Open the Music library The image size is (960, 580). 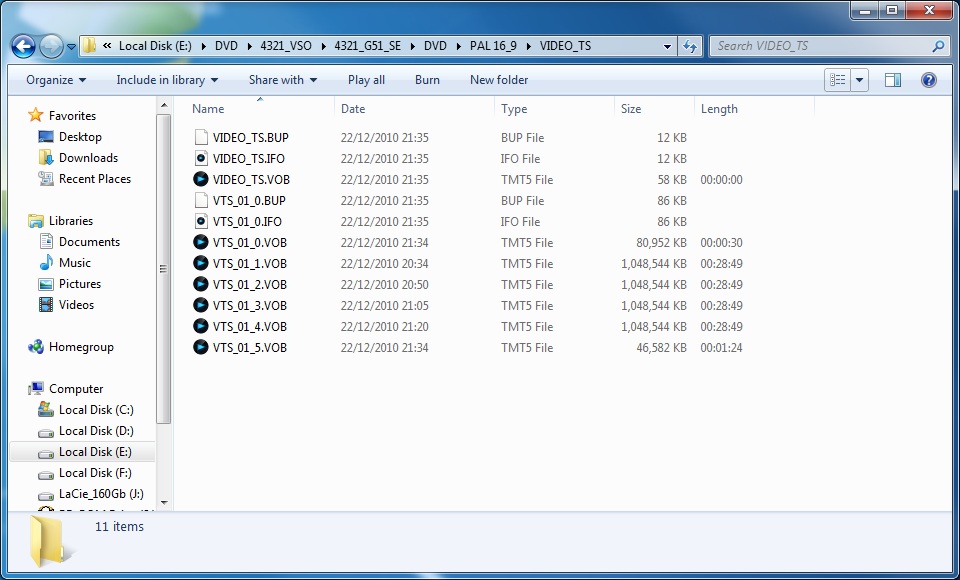pyautogui.click(x=75, y=263)
